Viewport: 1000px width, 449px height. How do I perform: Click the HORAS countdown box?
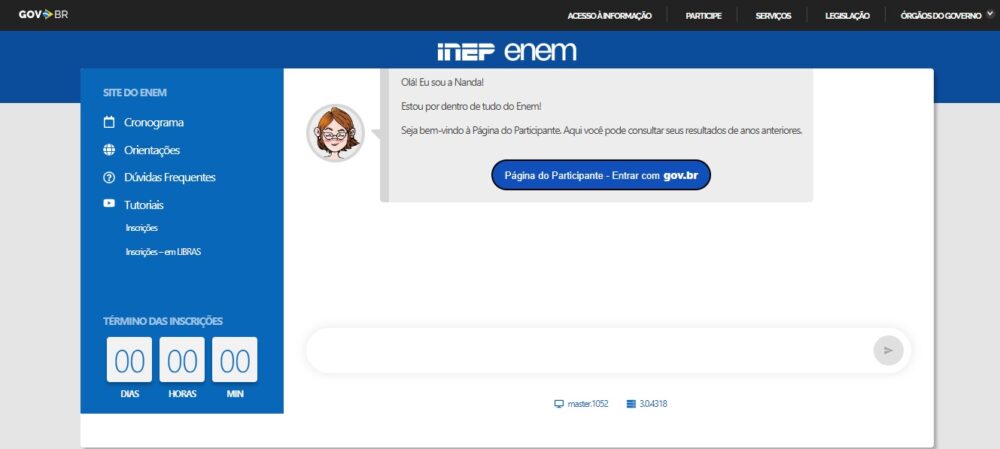pos(182,360)
